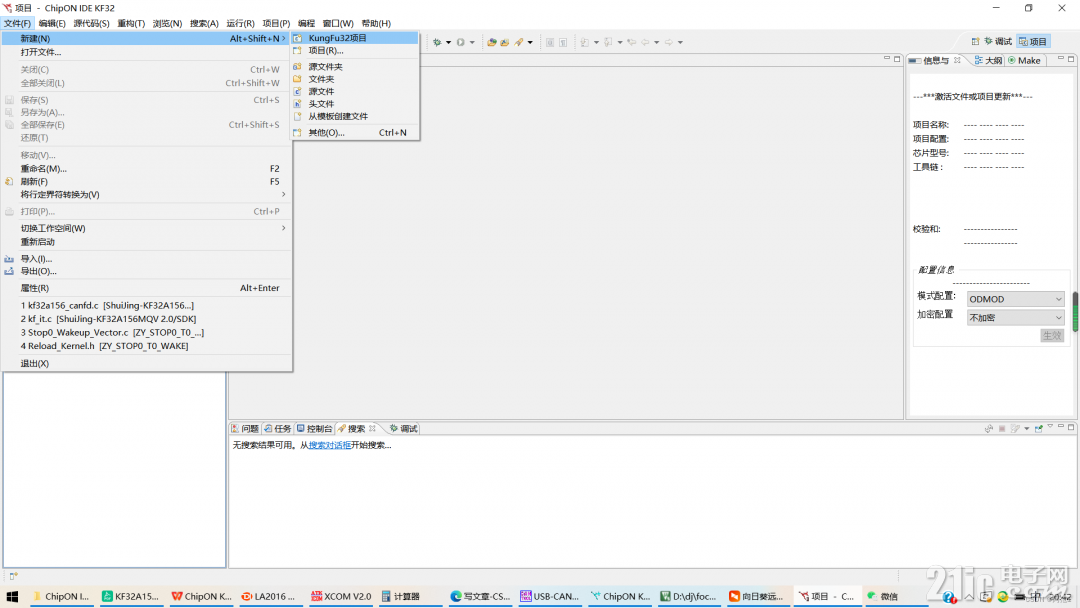Image resolution: width=1080 pixels, height=608 pixels.
Task: Open the 编程 menu
Action: 307,23
